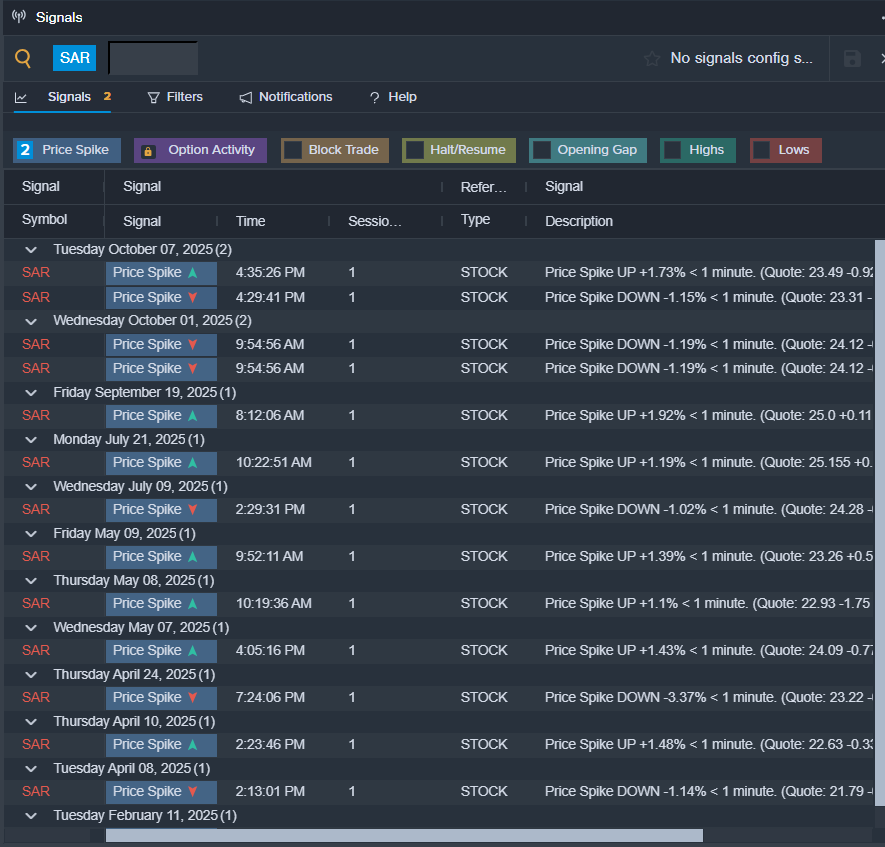Viewport: 885px width, 847px height.
Task: Click the Signals broadcast icon in title bar
Action: (19, 17)
